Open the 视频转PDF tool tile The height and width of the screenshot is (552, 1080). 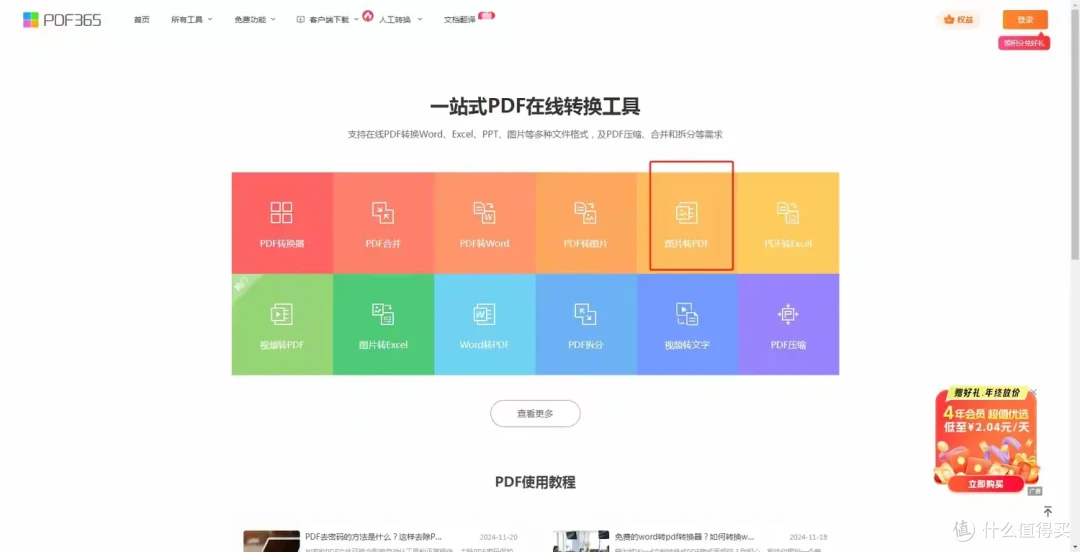[282, 325]
